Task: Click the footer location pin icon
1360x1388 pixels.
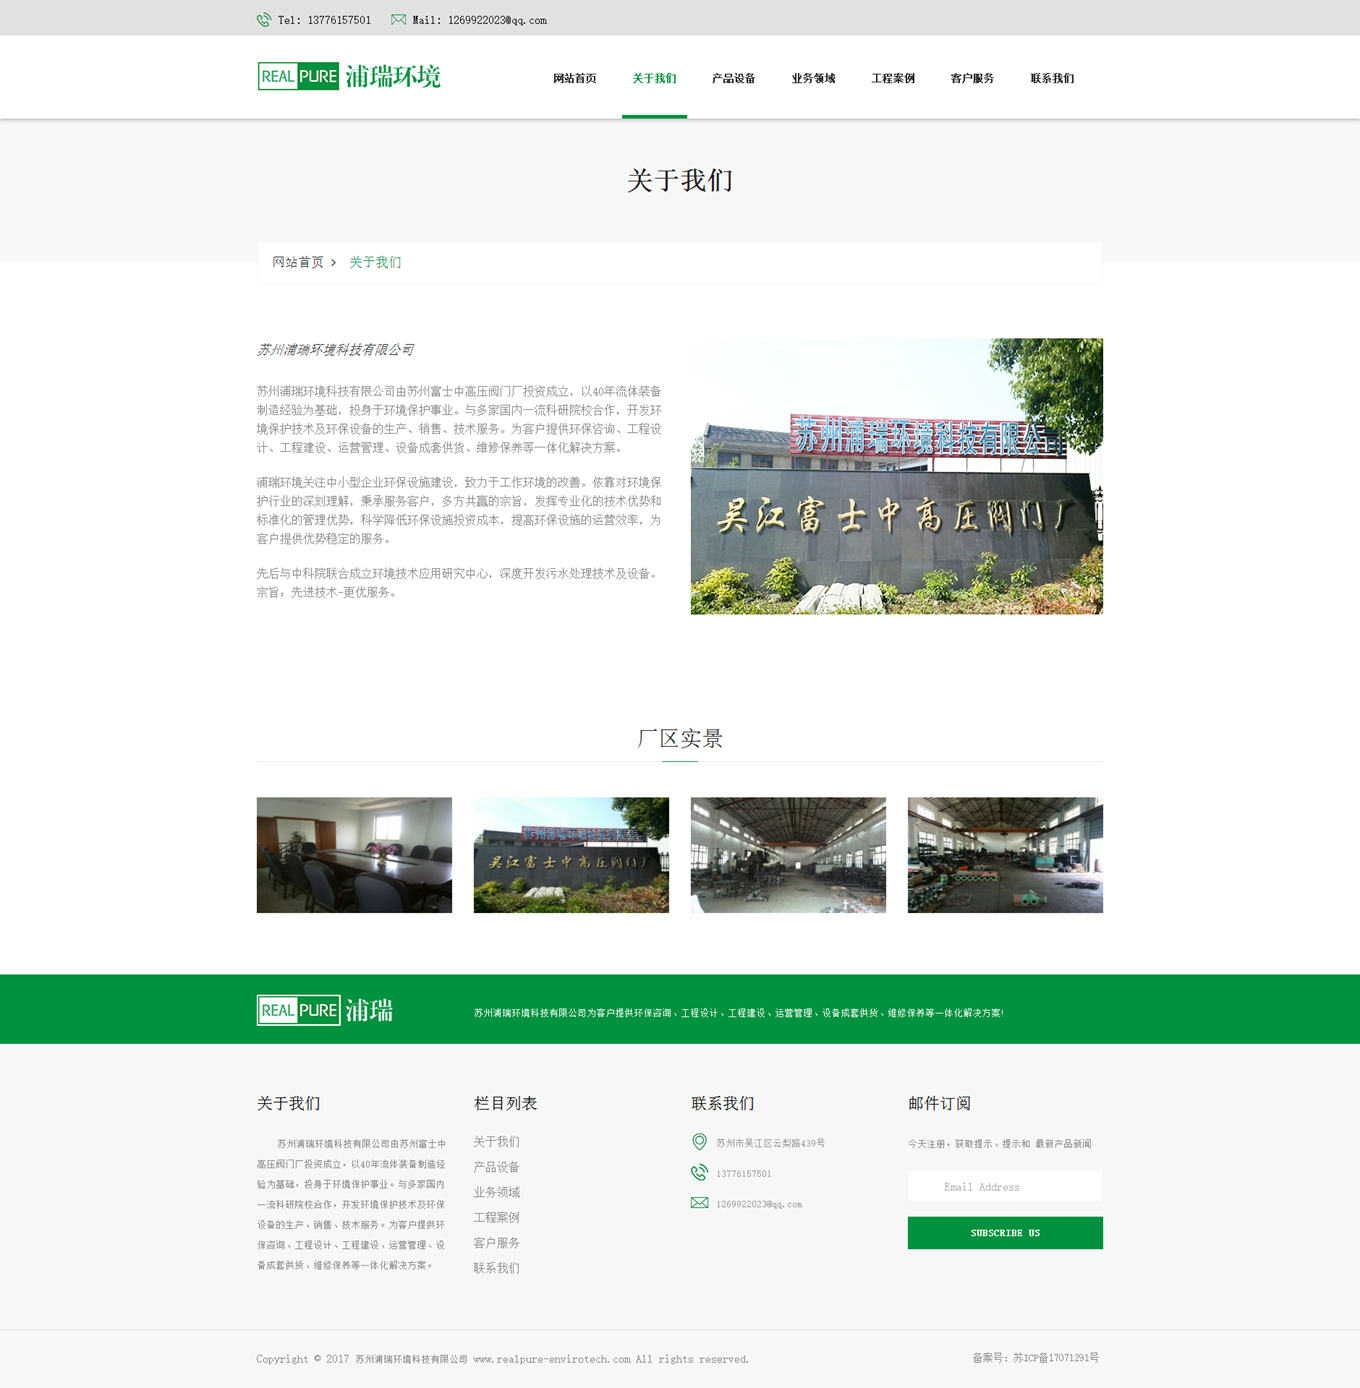Action: pyautogui.click(x=699, y=1142)
